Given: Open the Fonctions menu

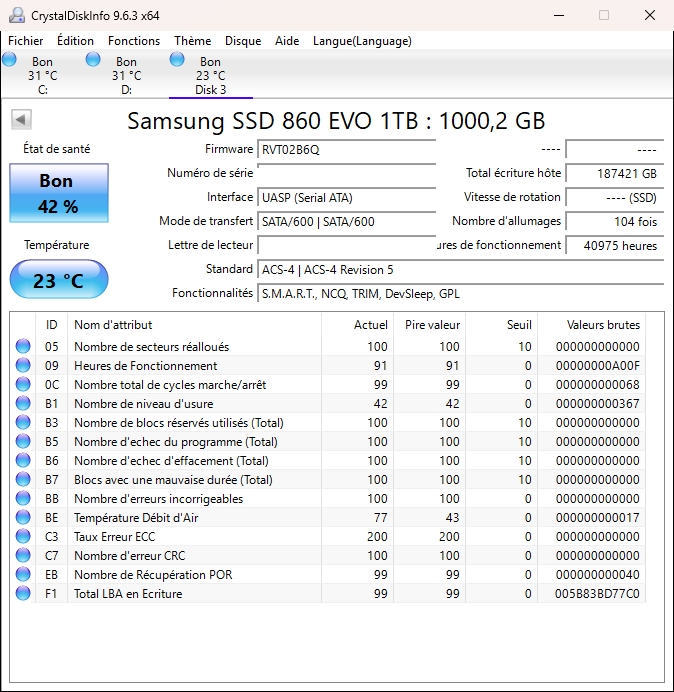Looking at the screenshot, I should [x=134, y=41].
